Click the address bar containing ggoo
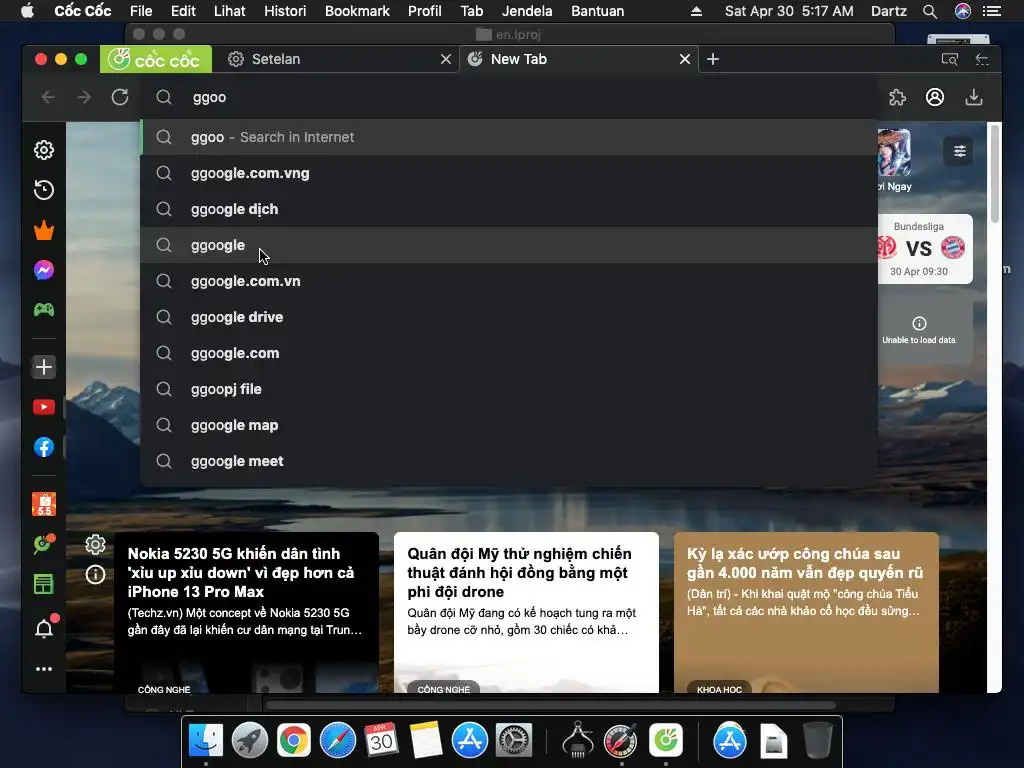Viewport: 1024px width, 768px height. 509,97
